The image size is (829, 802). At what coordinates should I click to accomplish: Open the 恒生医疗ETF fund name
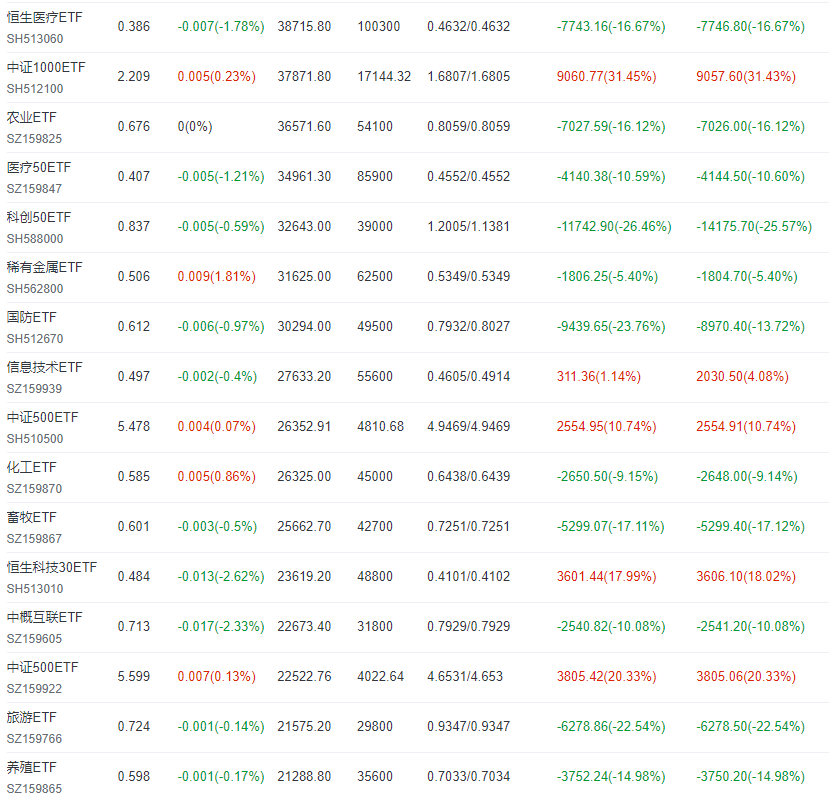[44, 17]
